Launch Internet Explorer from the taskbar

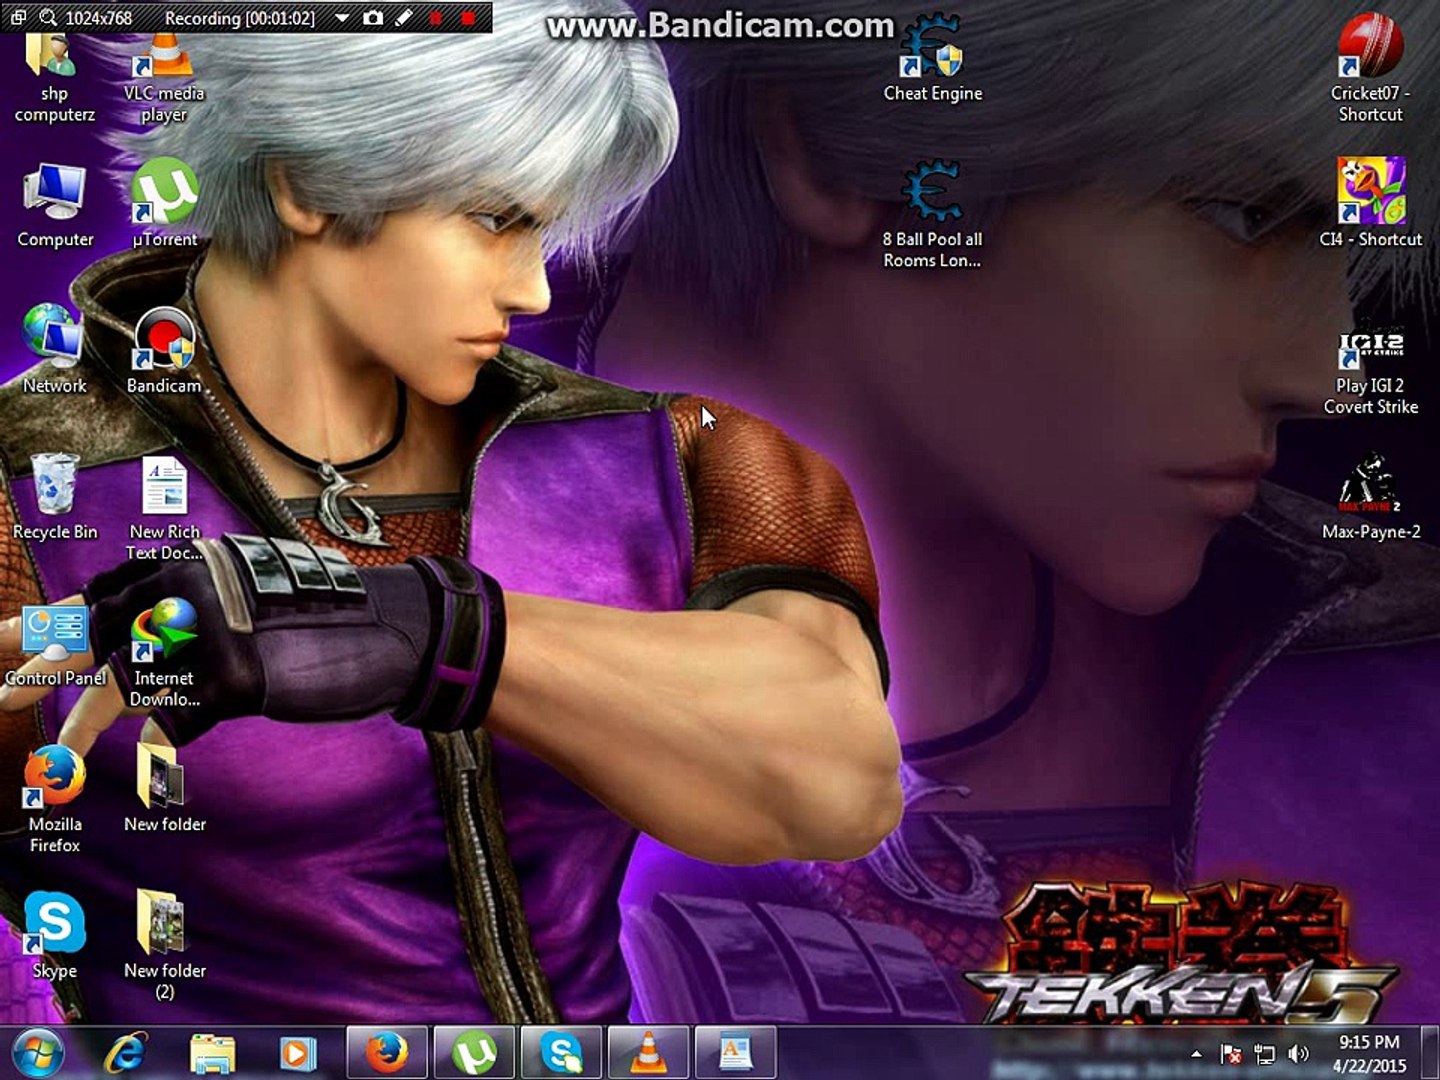pyautogui.click(x=126, y=1053)
